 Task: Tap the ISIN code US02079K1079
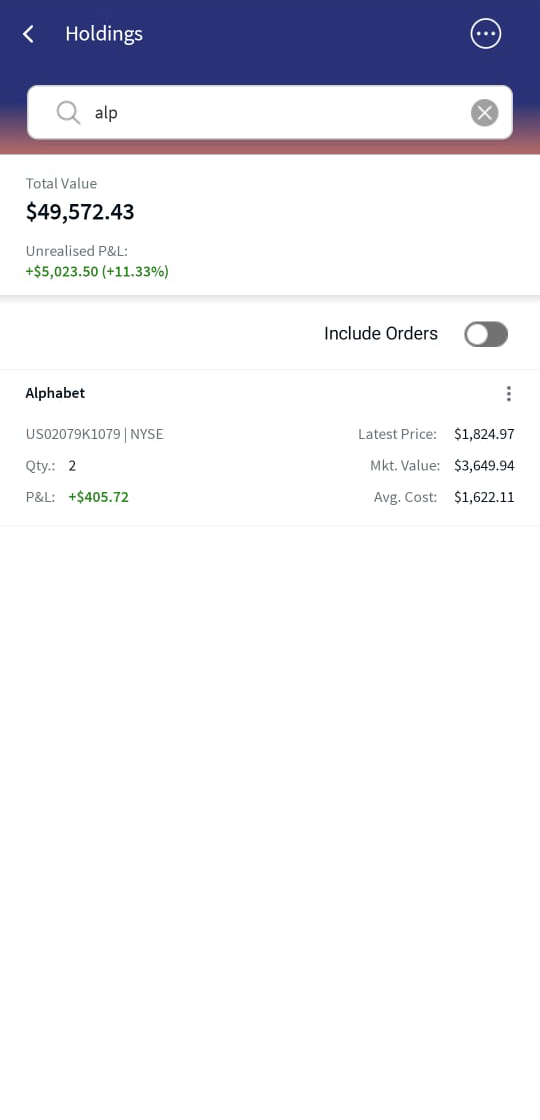tap(73, 434)
